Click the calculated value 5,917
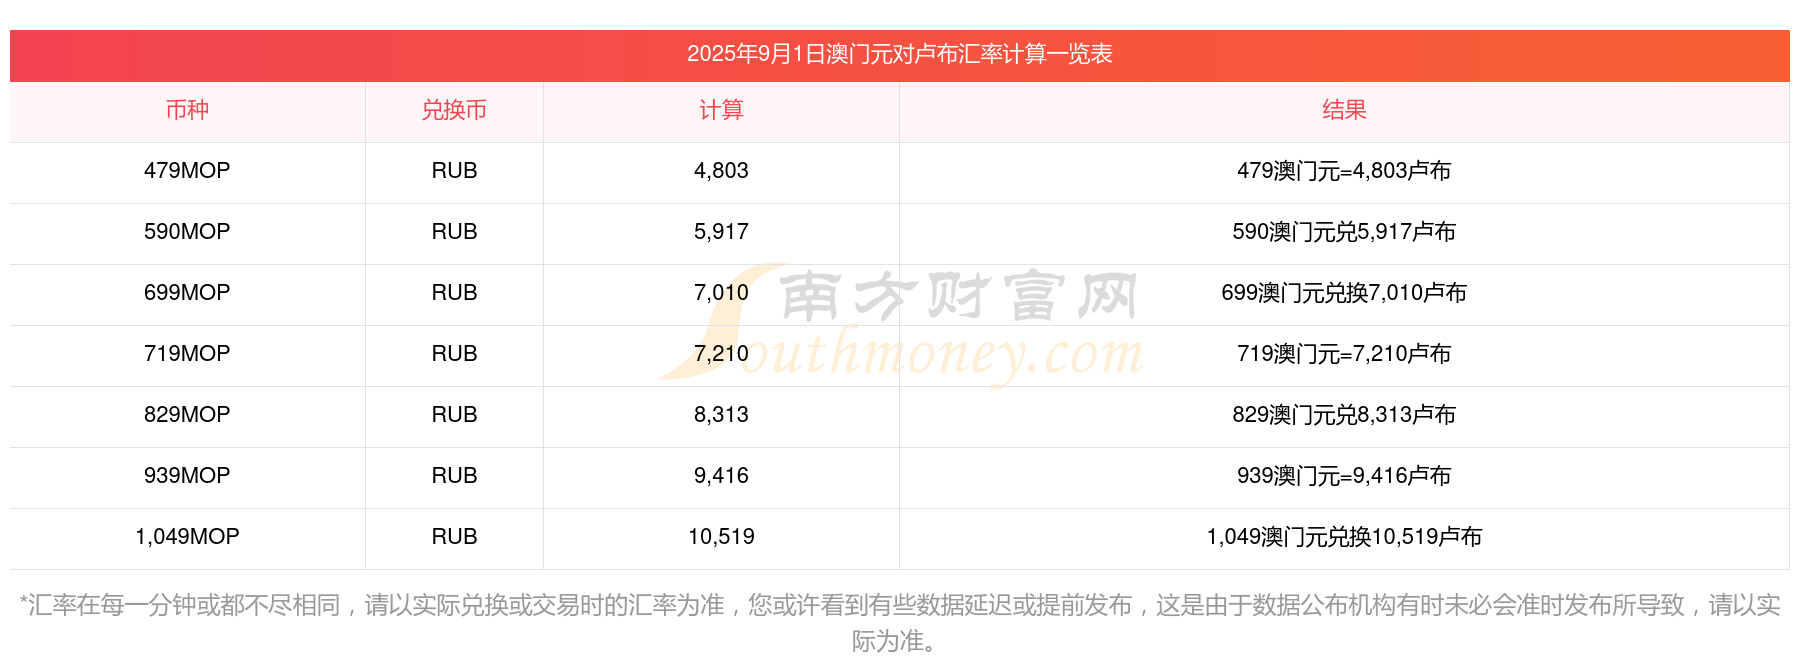 coord(721,232)
